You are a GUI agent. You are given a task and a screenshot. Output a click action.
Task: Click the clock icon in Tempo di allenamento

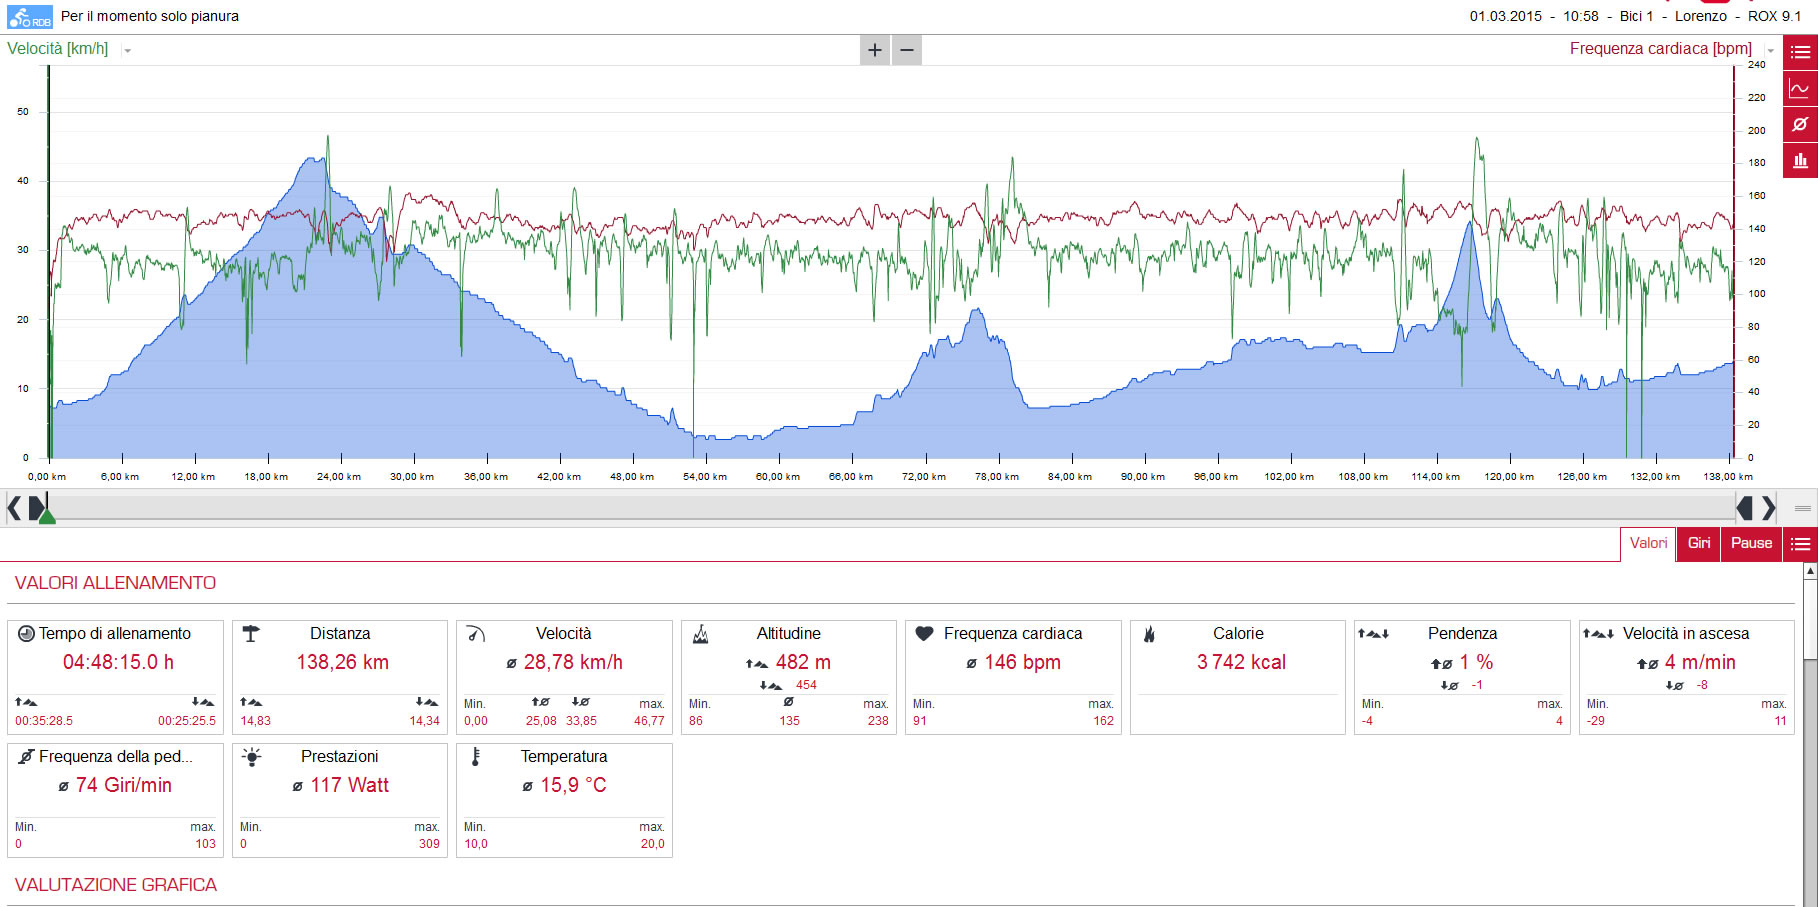[26, 634]
